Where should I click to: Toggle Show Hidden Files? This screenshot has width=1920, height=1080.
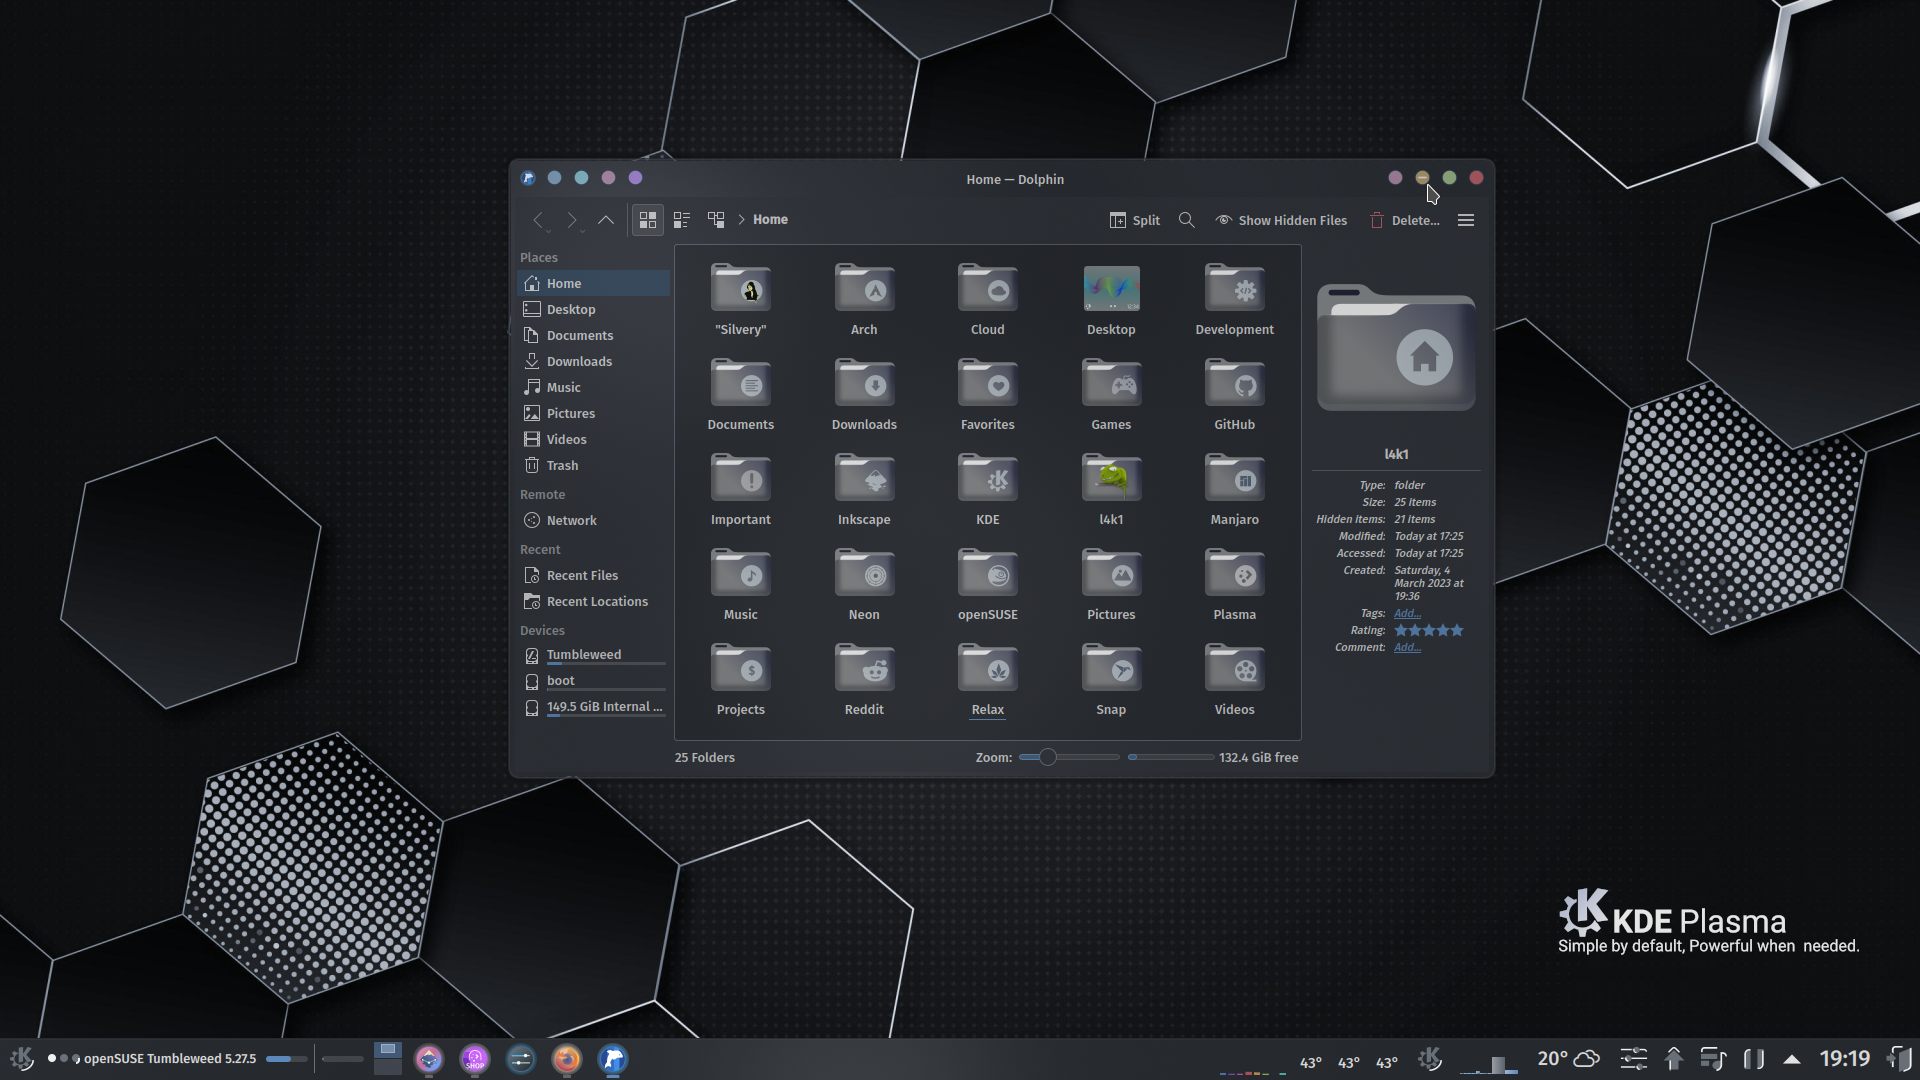[x=1281, y=220]
